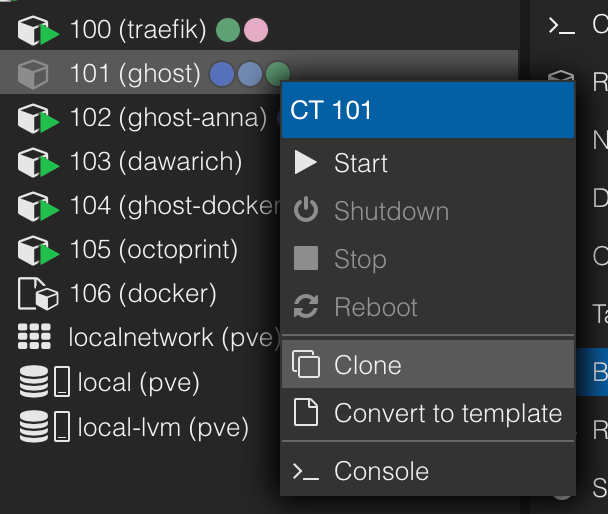The width and height of the screenshot is (608, 514).
Task: Click the stopped container icon for 101 (ghost)
Action: click(34, 74)
